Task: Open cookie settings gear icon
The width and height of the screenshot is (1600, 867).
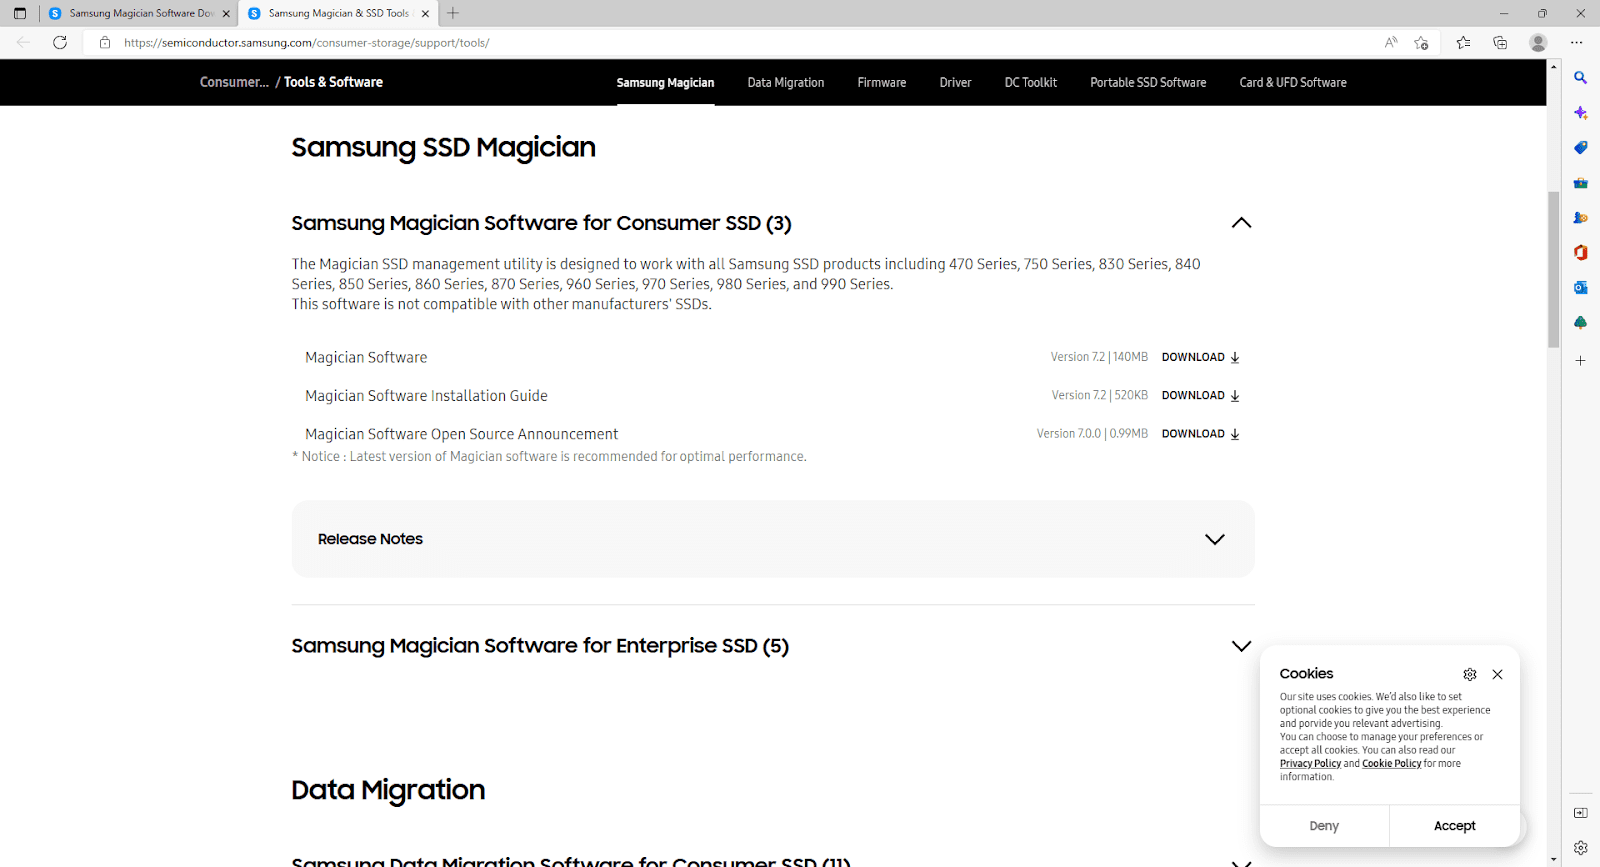Action: point(1469,674)
